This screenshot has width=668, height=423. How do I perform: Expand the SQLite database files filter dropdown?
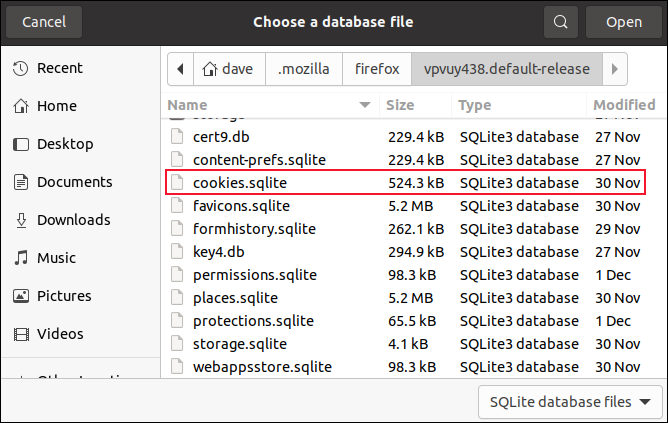(x=571, y=402)
